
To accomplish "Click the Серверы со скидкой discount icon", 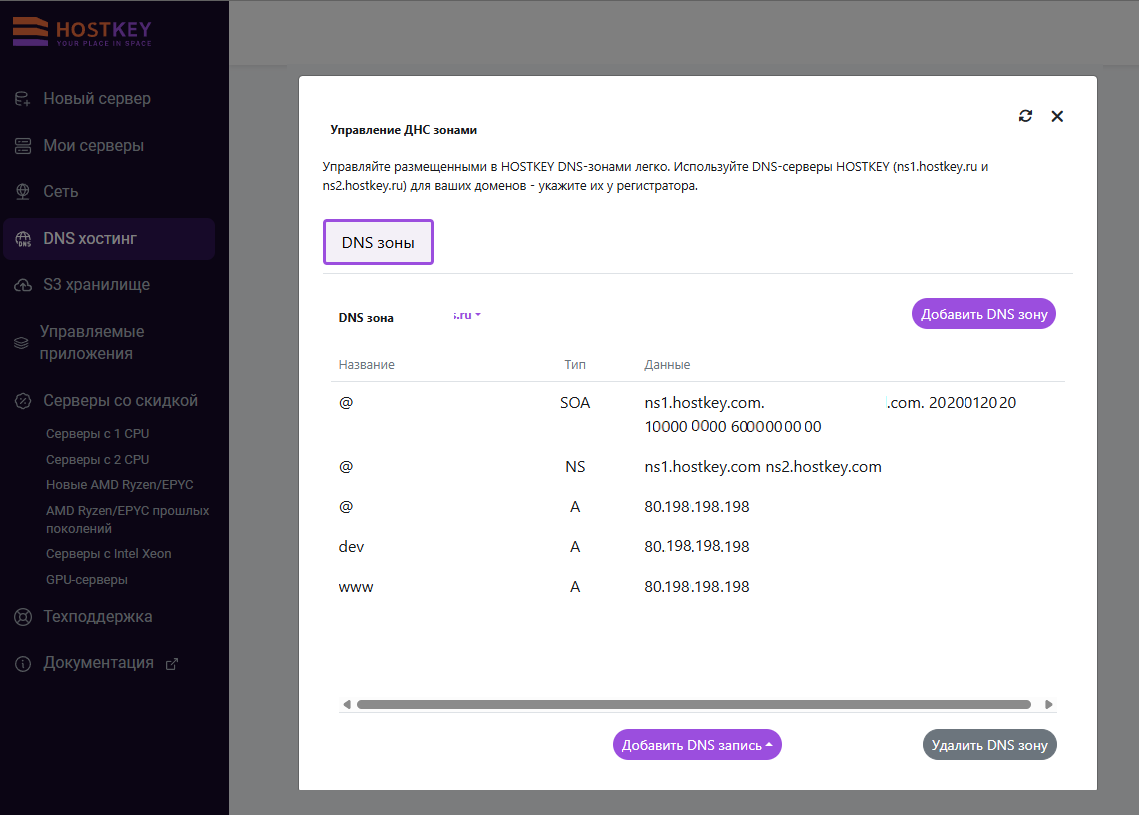I will pos(23,401).
